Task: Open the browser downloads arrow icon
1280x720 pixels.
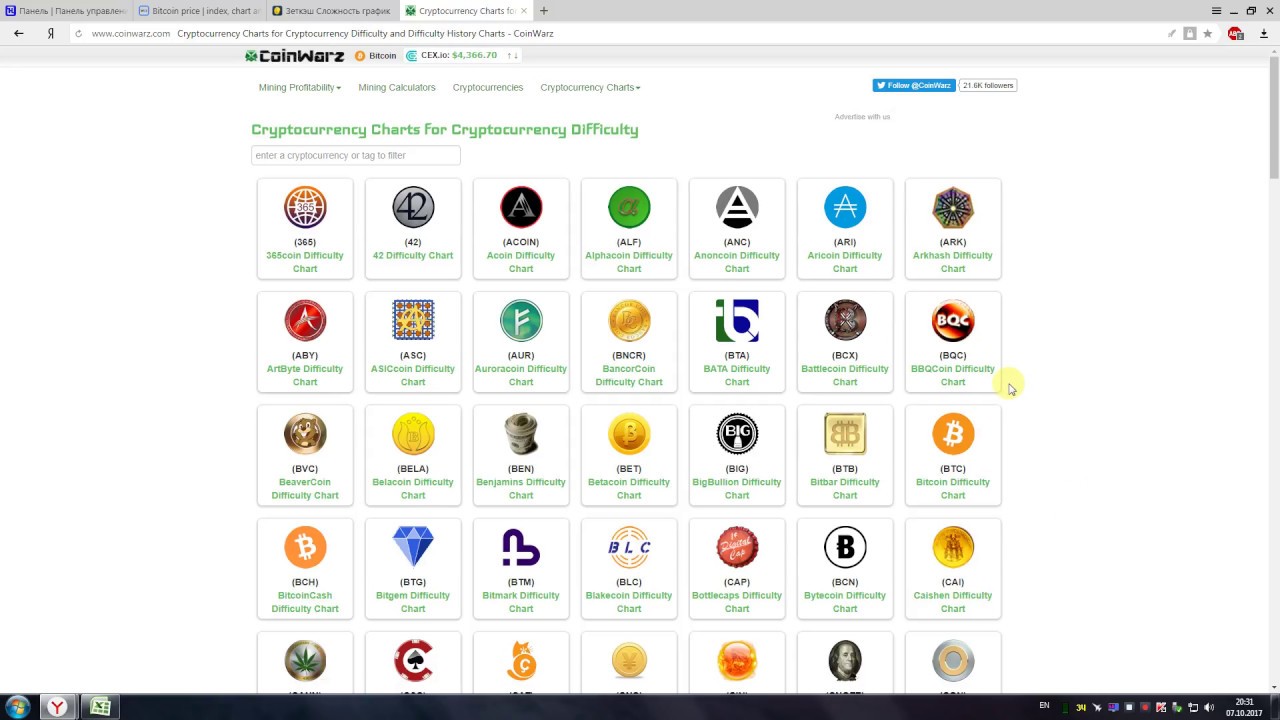Action: pos(1262,33)
